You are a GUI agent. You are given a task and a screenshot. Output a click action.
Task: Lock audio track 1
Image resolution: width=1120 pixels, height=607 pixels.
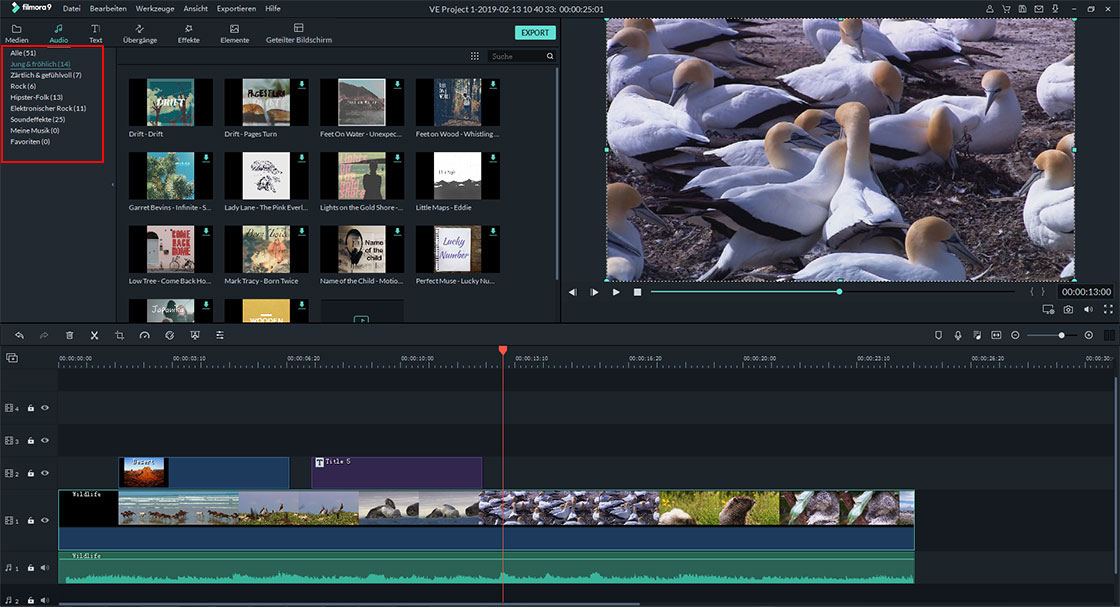pyautogui.click(x=31, y=568)
